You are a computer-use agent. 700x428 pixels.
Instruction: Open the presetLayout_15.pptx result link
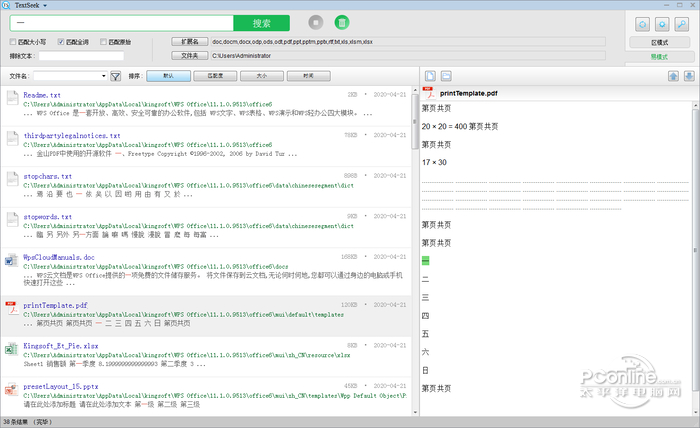(61, 386)
